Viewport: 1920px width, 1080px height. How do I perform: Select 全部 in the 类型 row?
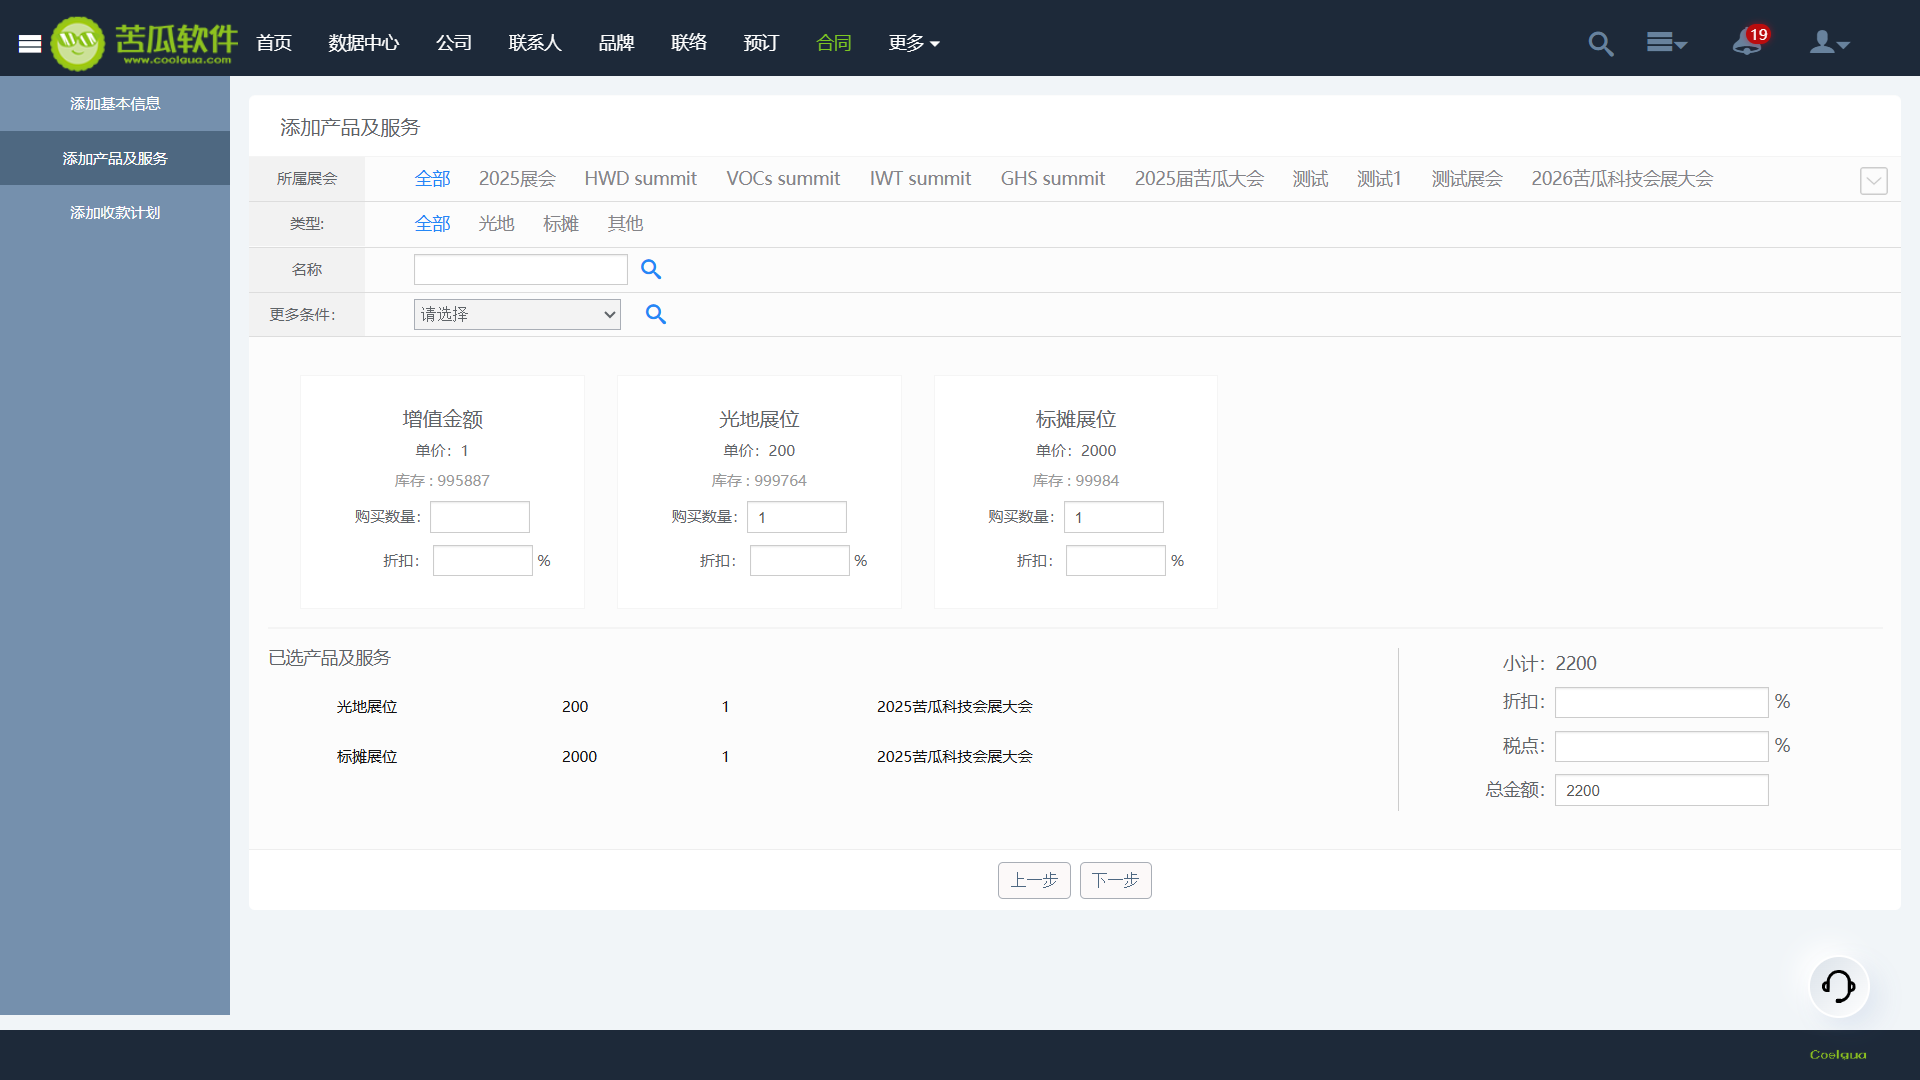433,224
